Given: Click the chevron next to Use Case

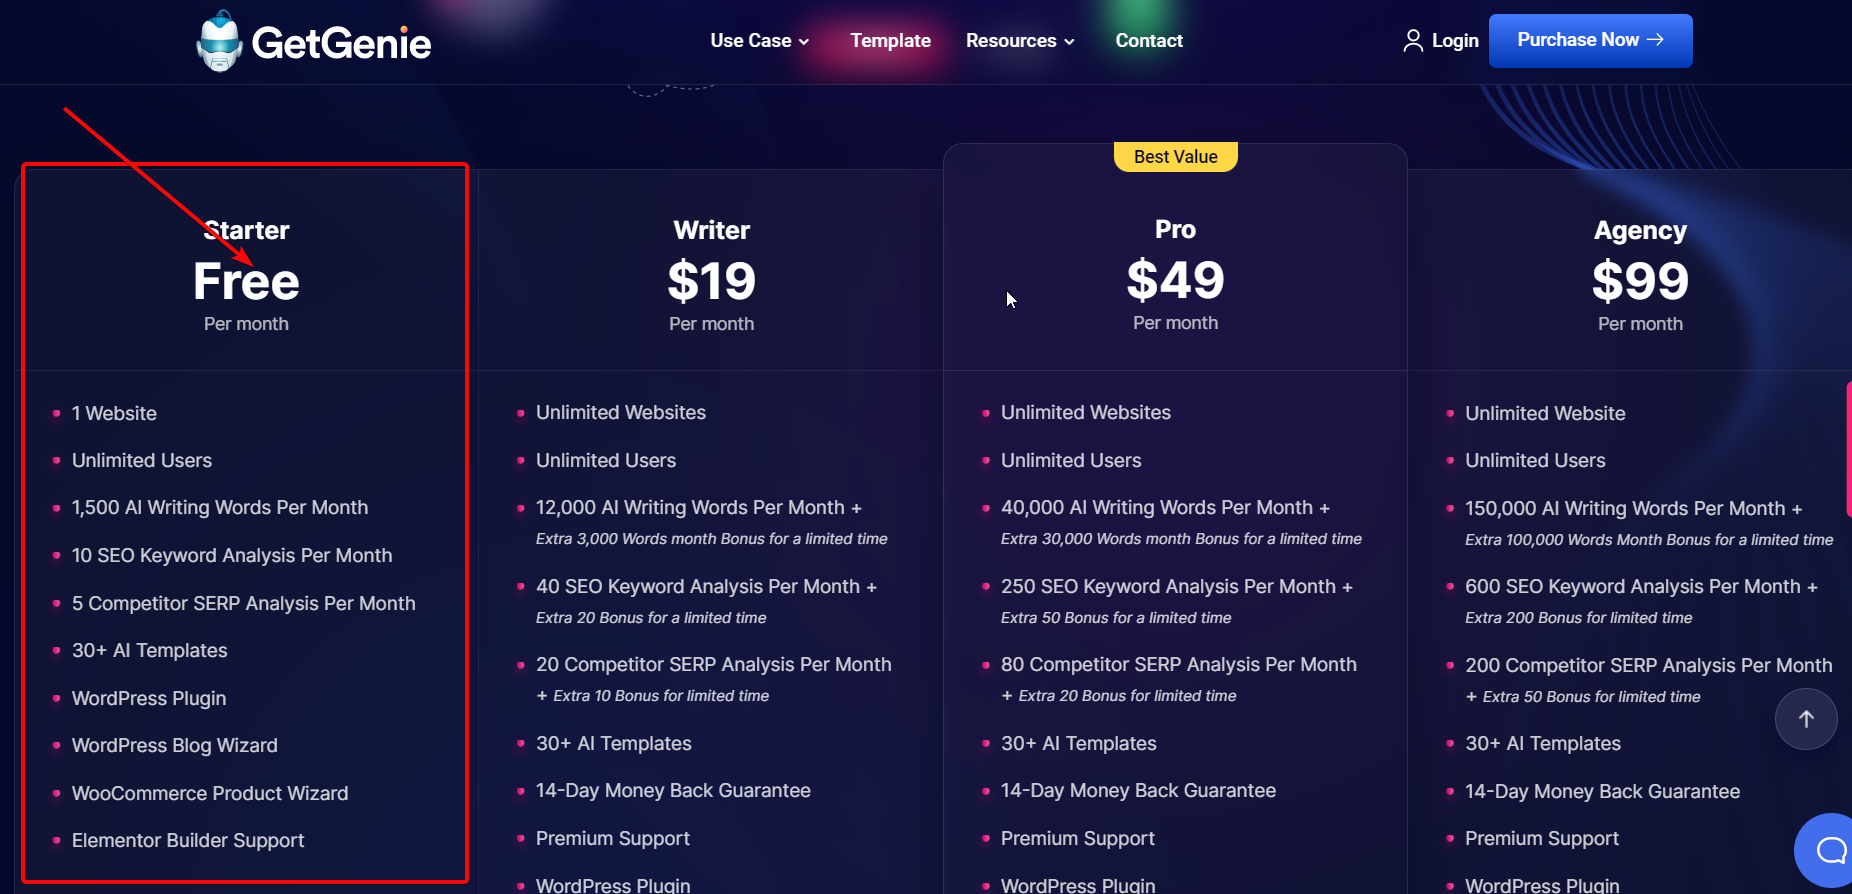Looking at the screenshot, I should coord(803,41).
